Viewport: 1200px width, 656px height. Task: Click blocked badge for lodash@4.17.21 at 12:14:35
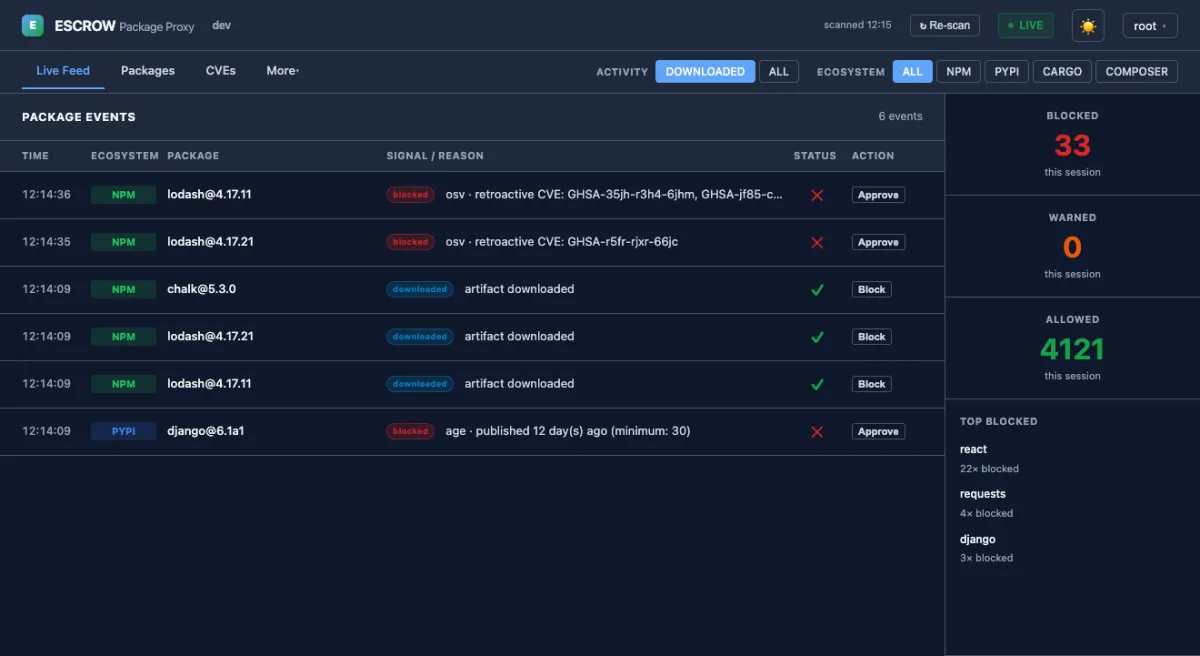pyautogui.click(x=410, y=242)
